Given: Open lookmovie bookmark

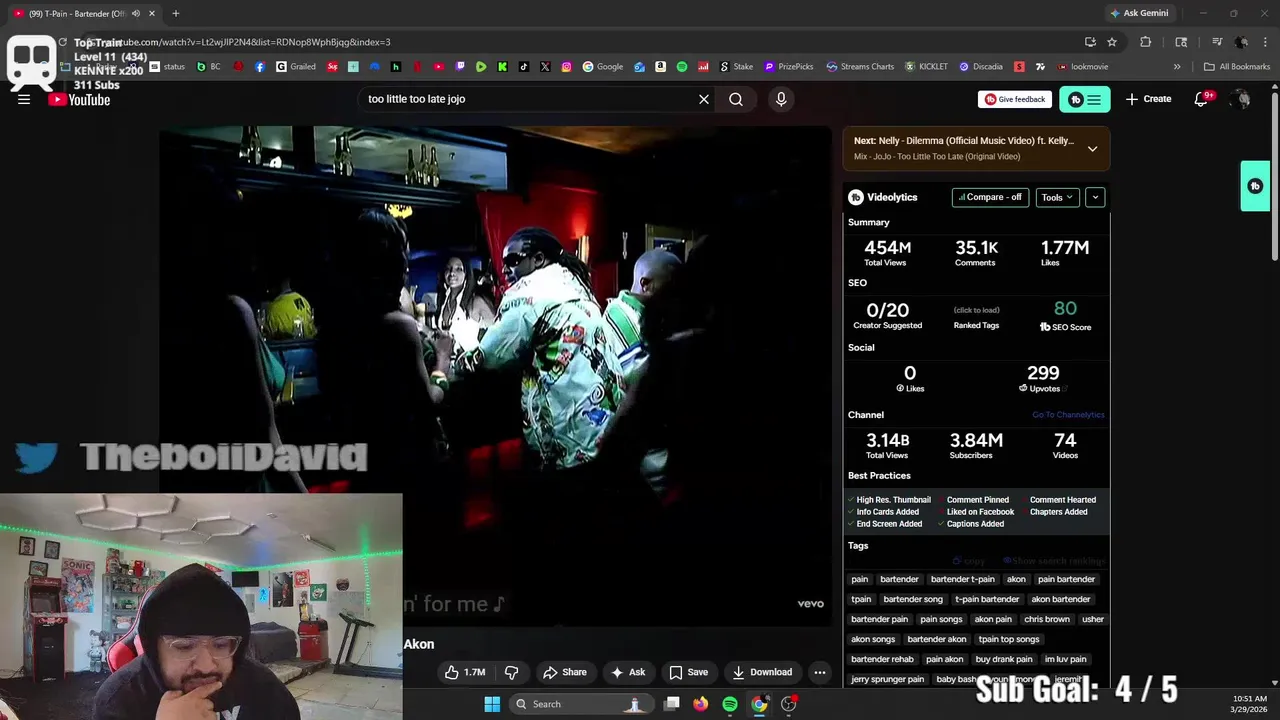Looking at the screenshot, I should click(x=1083, y=67).
